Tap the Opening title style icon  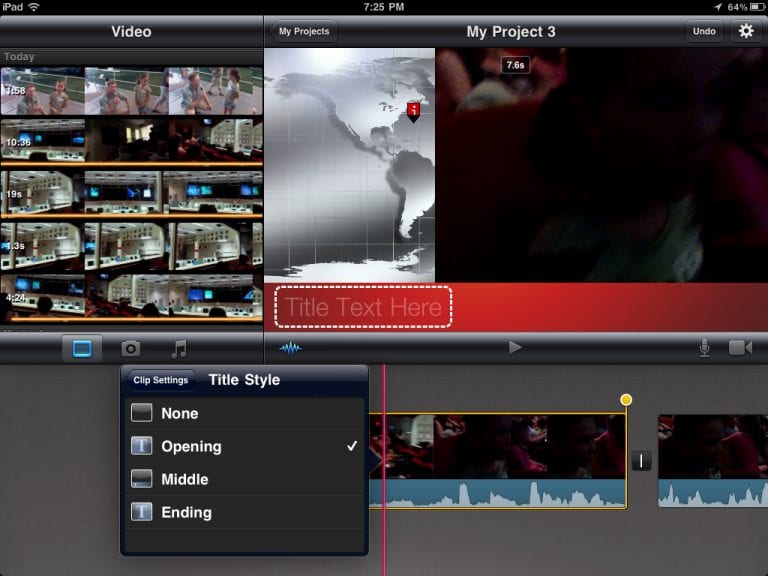142,446
